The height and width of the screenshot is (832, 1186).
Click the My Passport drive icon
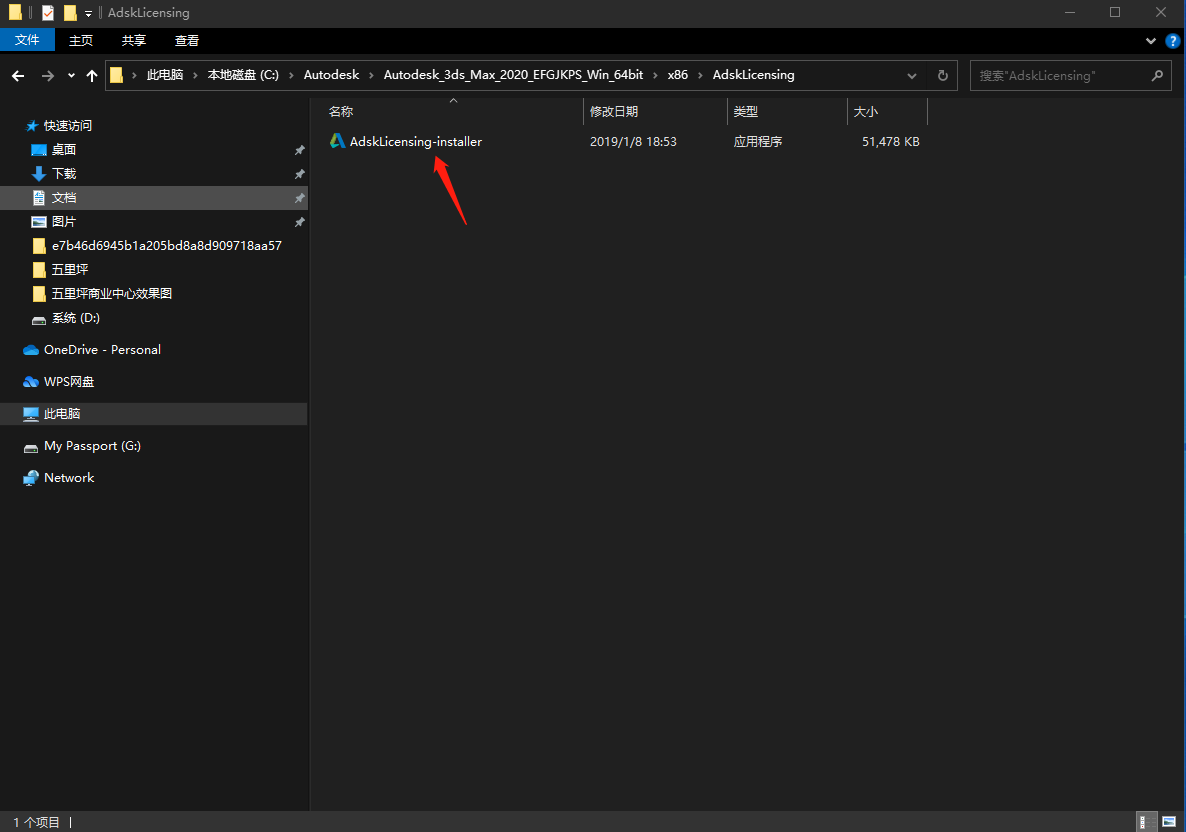pyautogui.click(x=31, y=448)
